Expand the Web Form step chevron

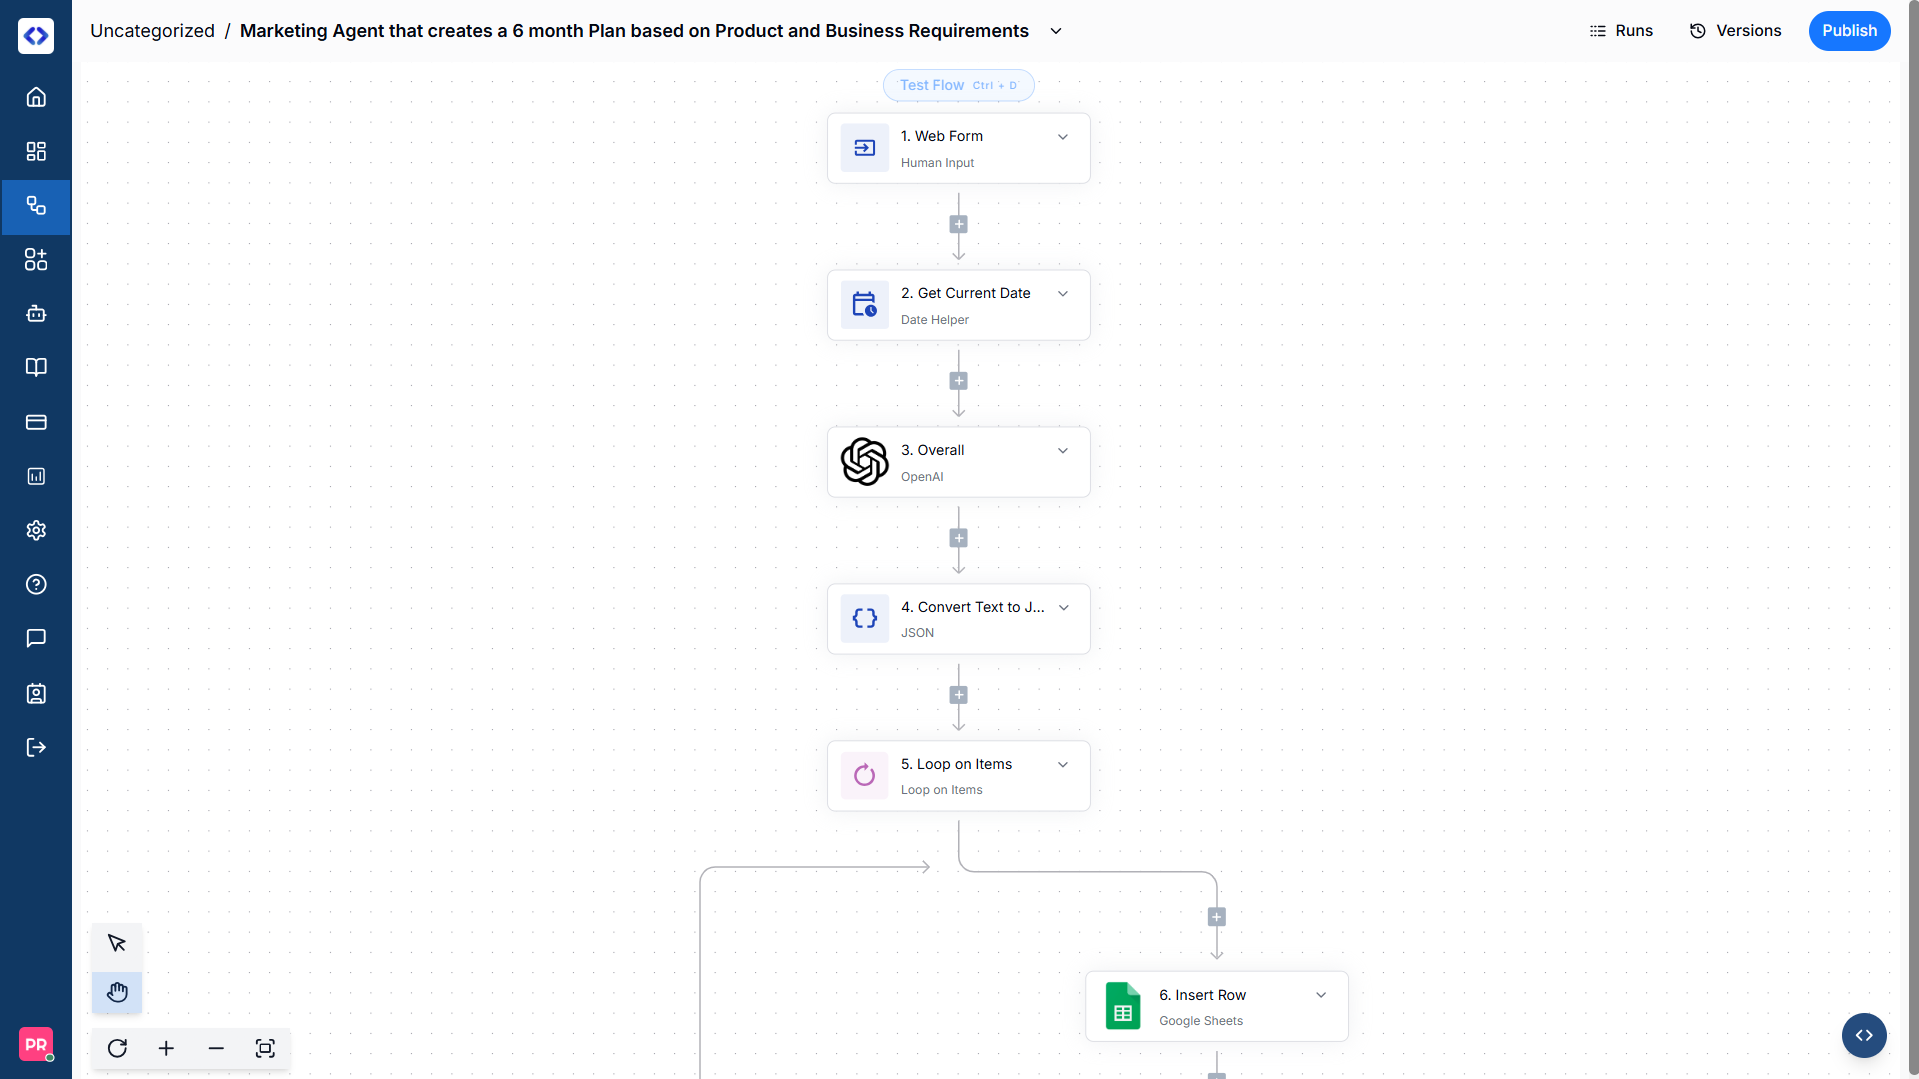[1063, 137]
